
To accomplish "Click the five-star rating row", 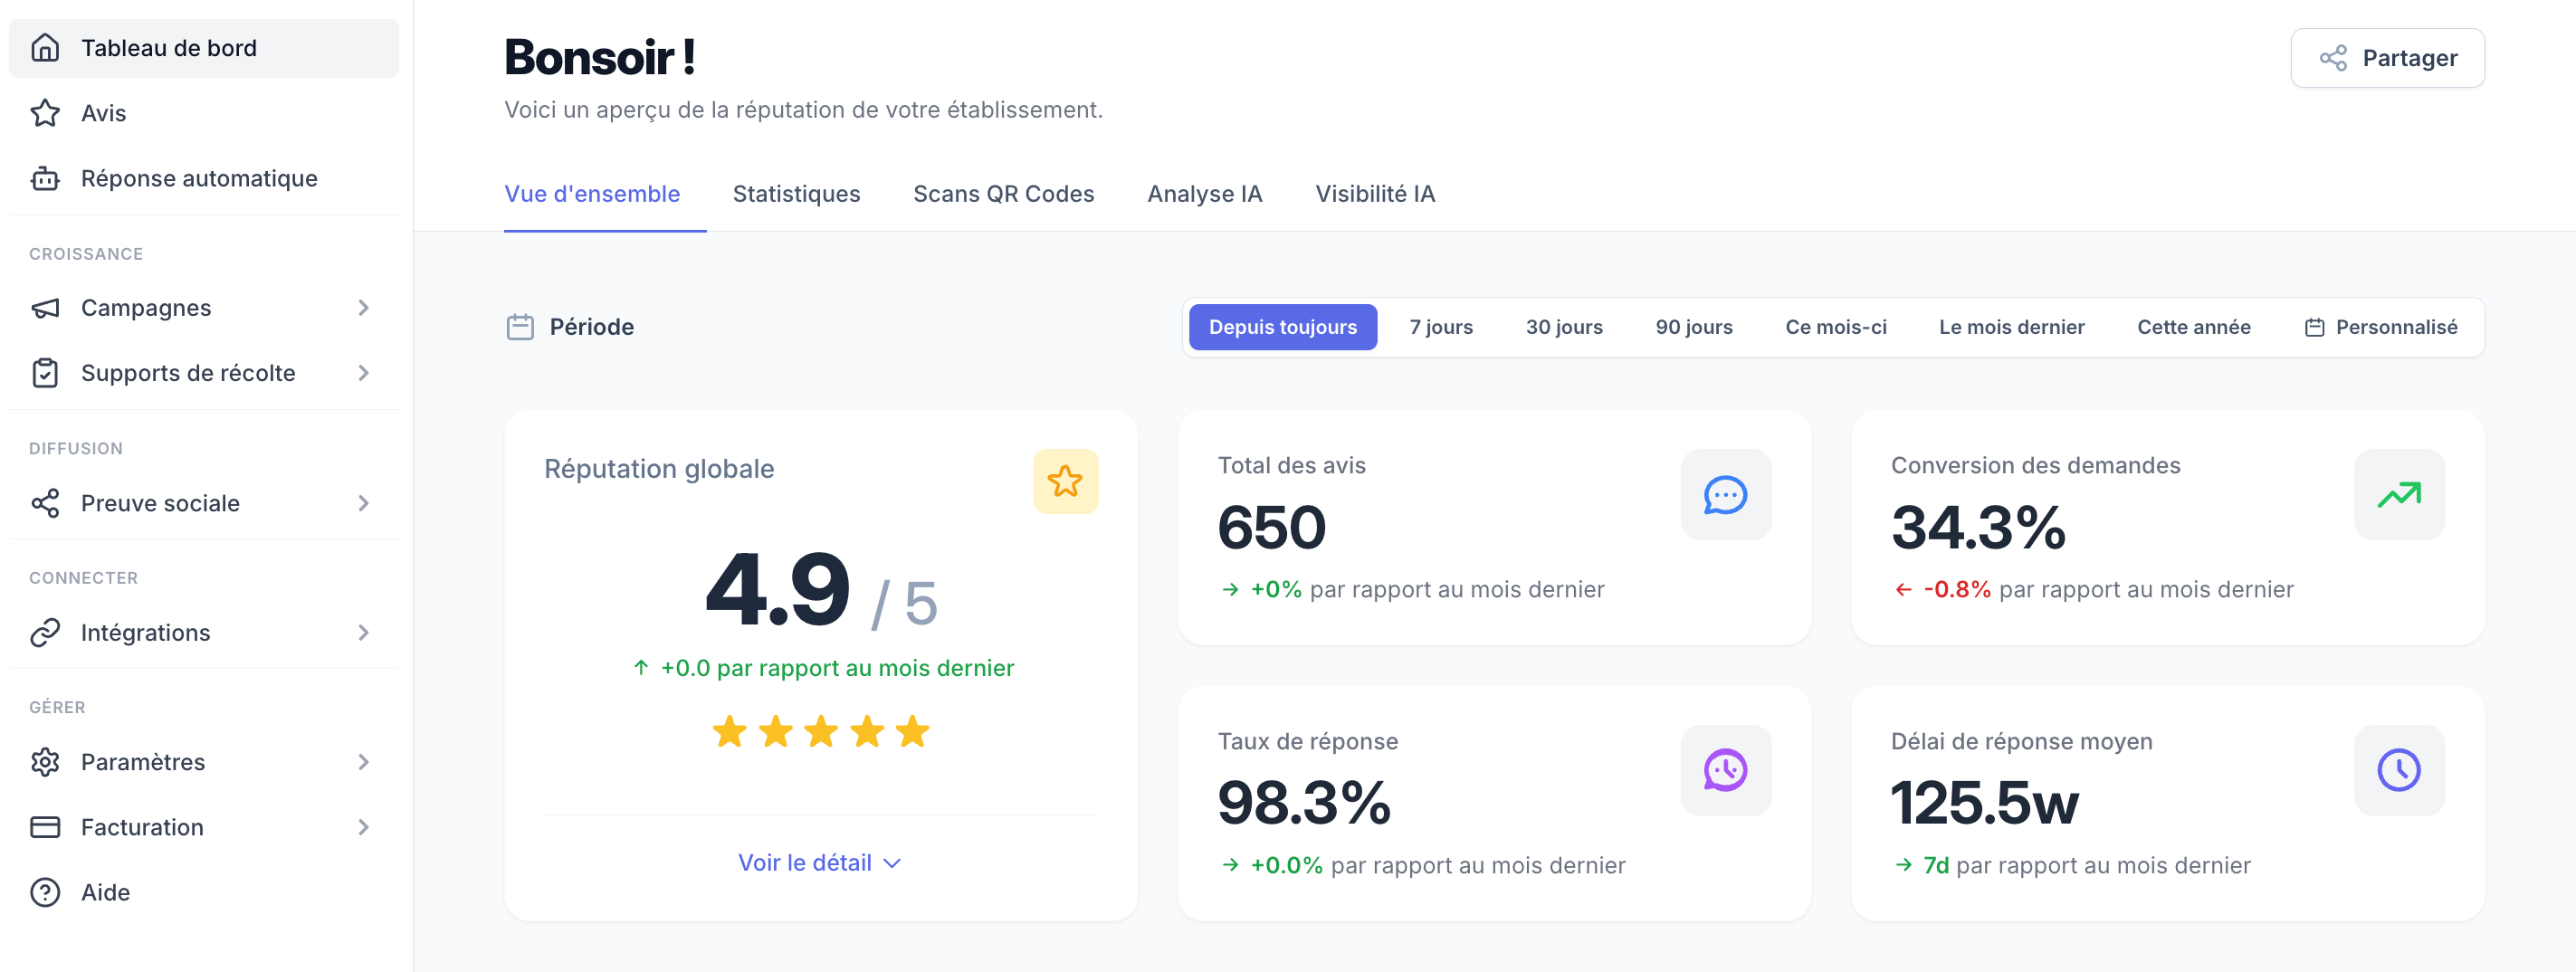I will 820,732.
